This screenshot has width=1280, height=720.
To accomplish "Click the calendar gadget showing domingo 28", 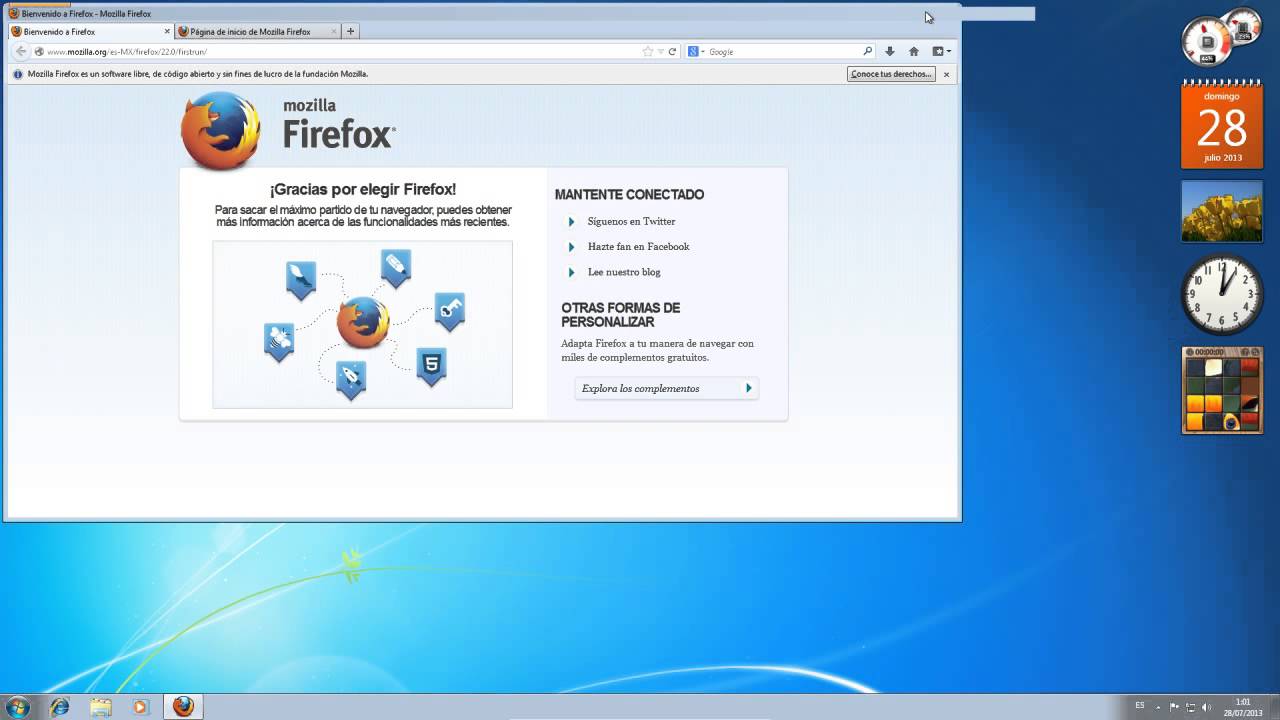I will click(x=1222, y=124).
